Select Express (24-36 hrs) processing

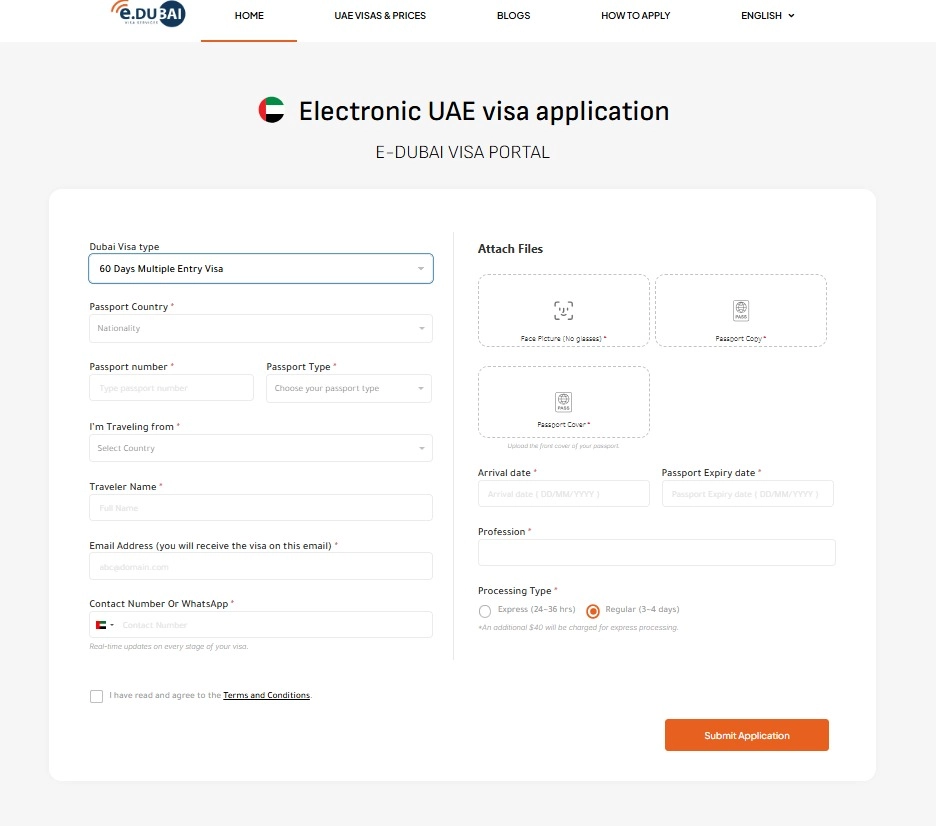tap(485, 611)
